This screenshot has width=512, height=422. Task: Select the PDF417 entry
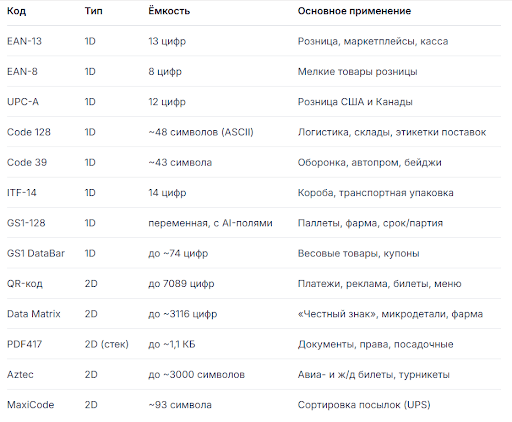tap(24, 344)
